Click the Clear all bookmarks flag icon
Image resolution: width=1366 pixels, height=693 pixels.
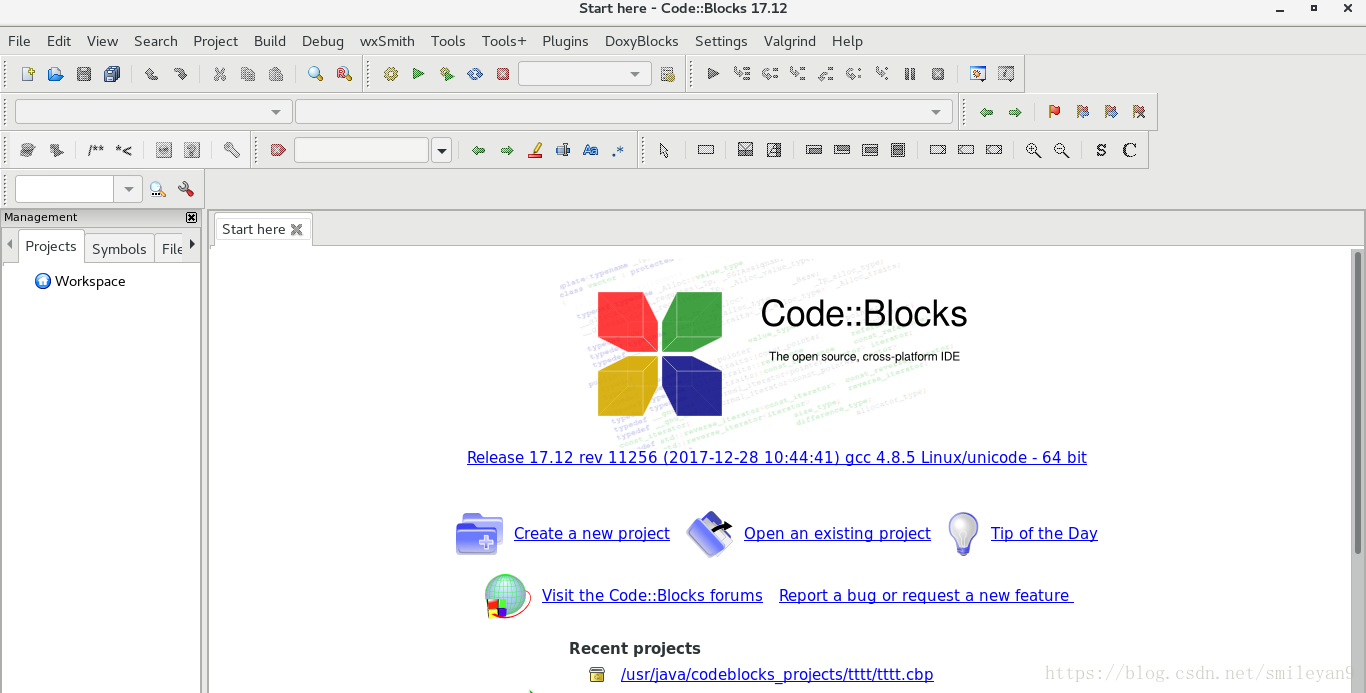coord(1139,112)
